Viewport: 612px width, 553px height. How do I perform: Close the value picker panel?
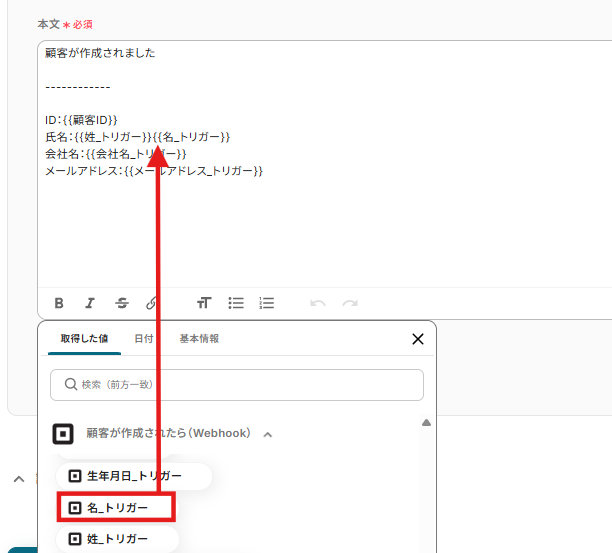click(x=418, y=339)
